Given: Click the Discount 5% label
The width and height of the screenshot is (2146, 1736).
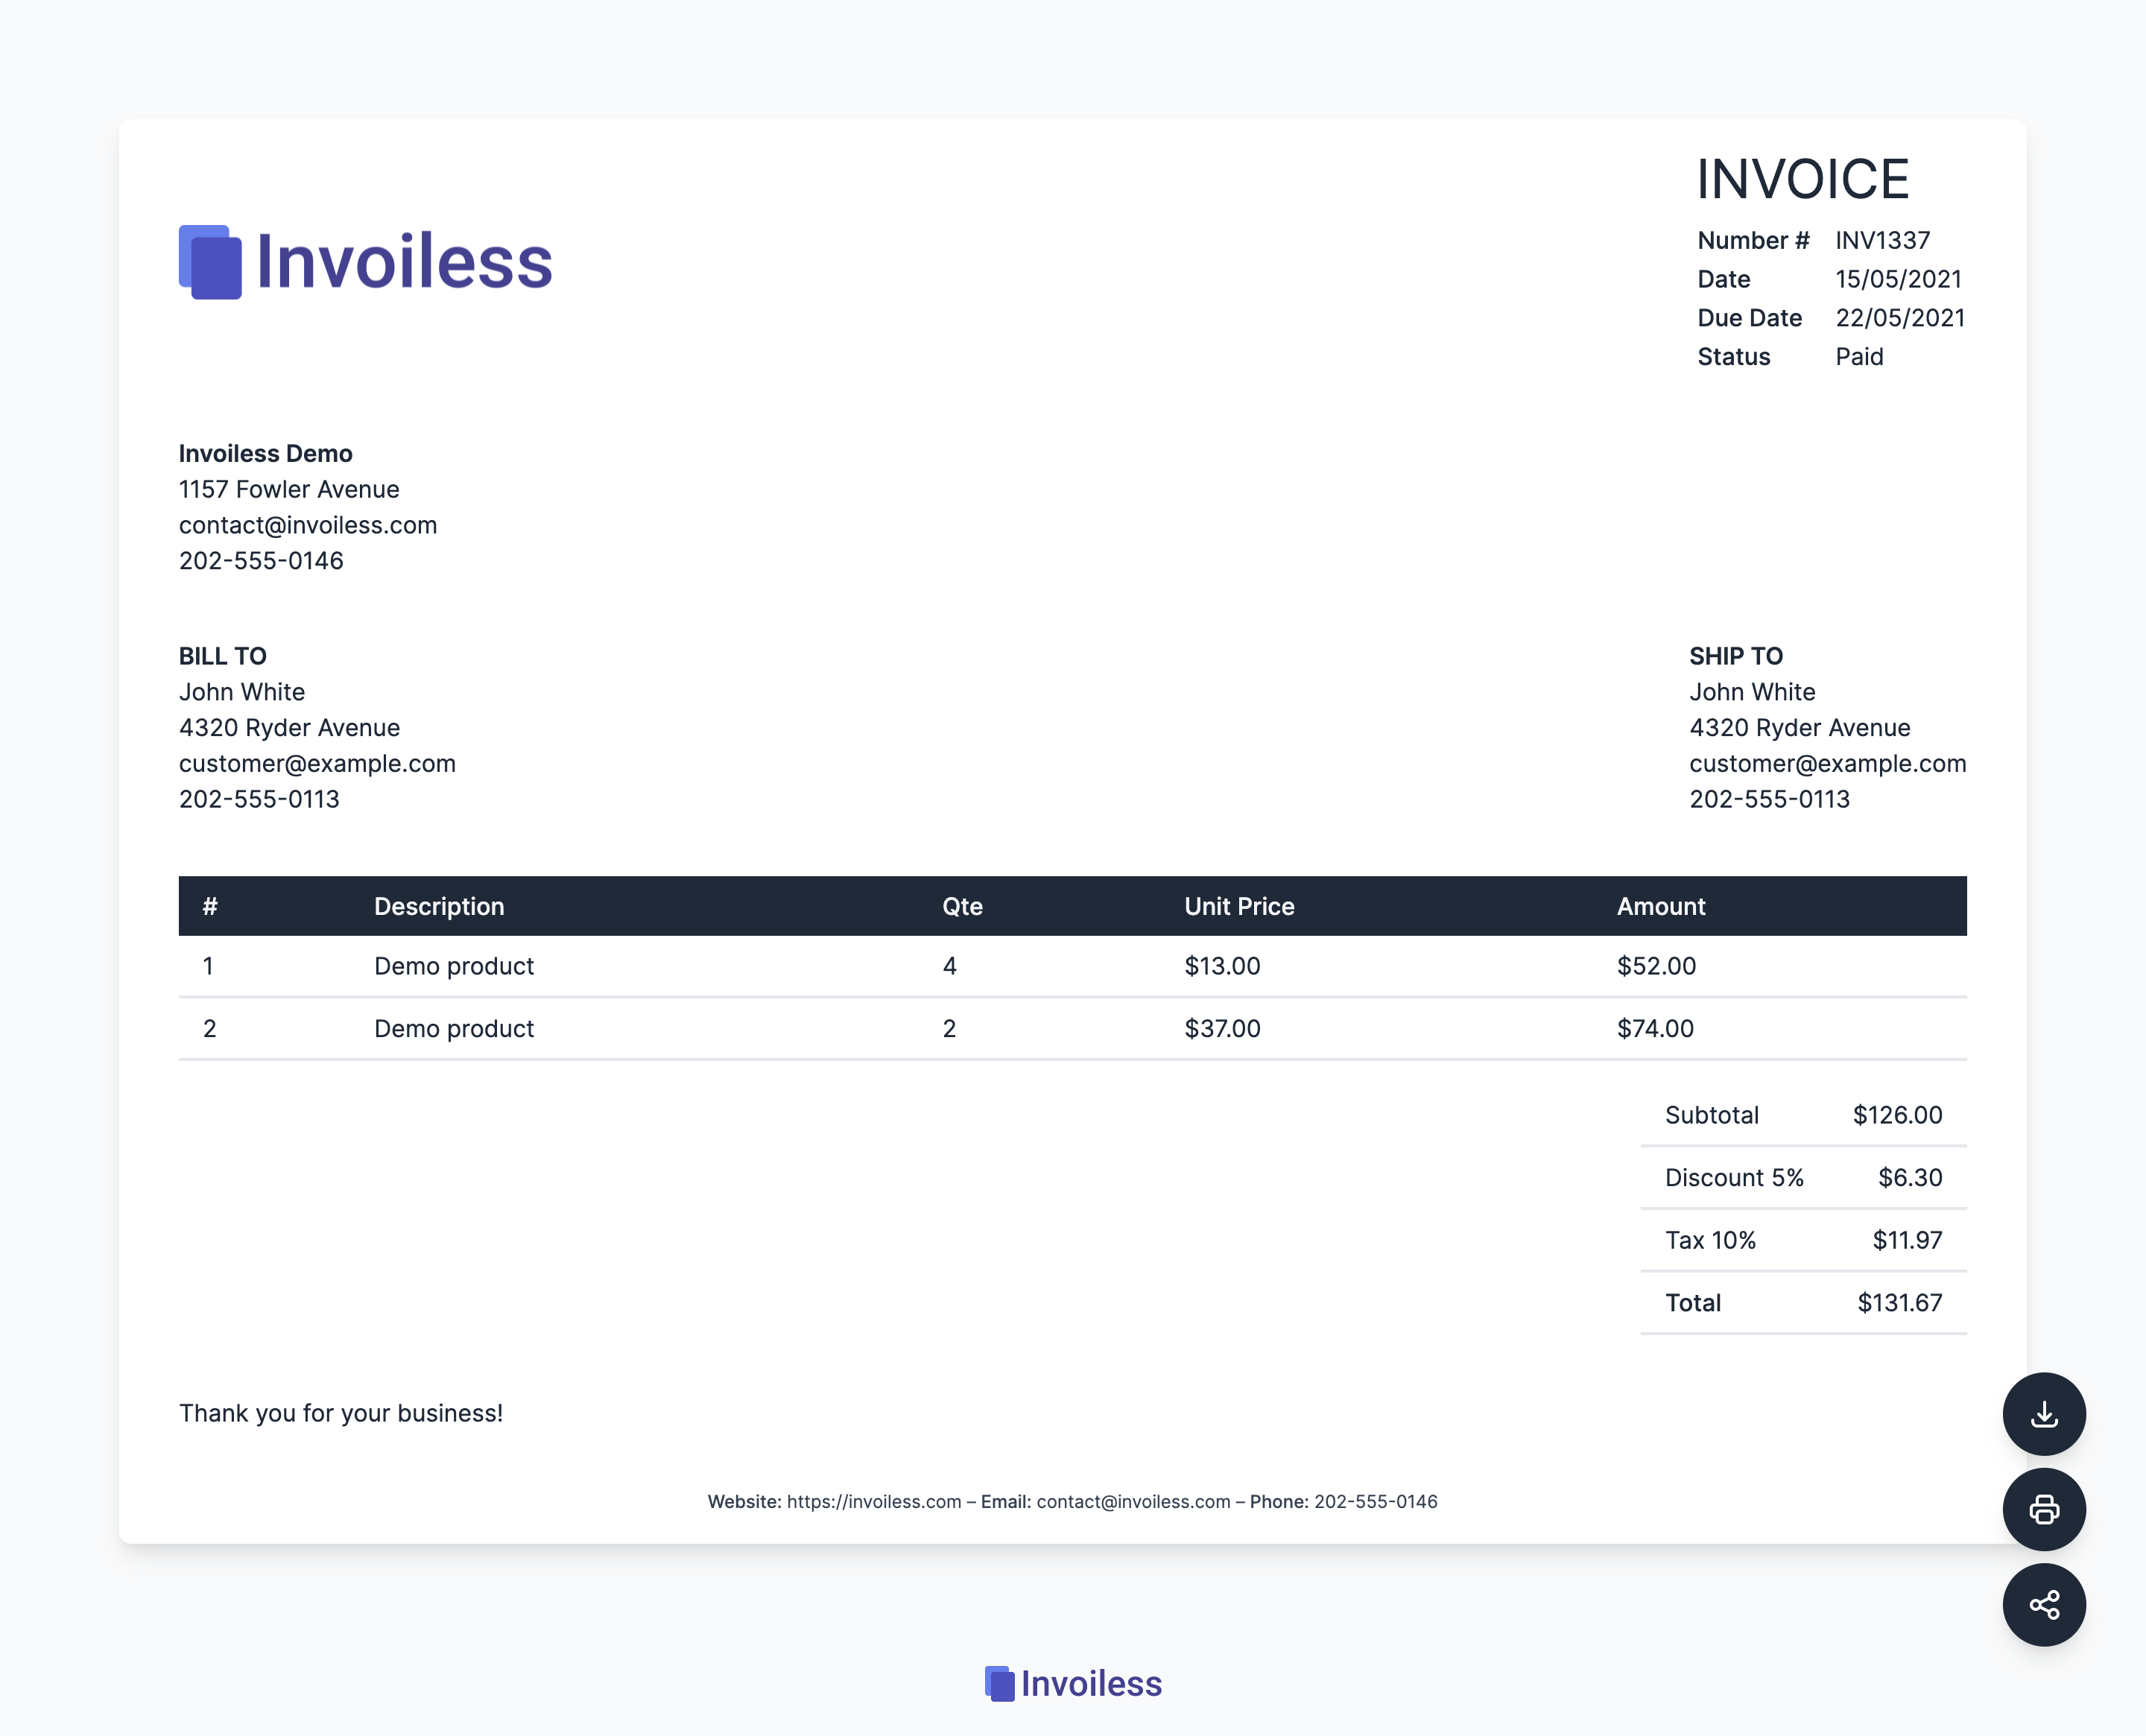Looking at the screenshot, I should (x=1734, y=1178).
